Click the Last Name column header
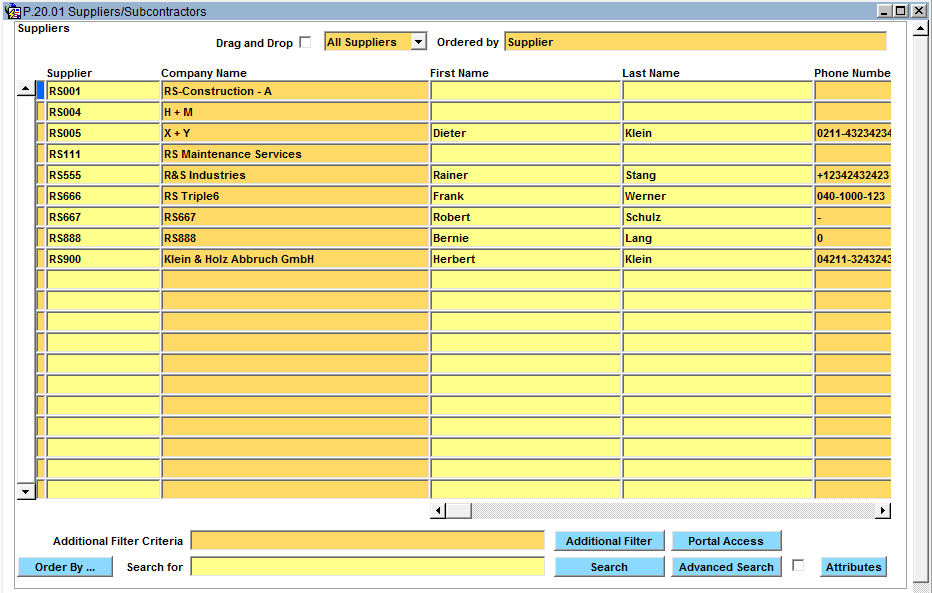The height and width of the screenshot is (593, 932). tap(651, 73)
